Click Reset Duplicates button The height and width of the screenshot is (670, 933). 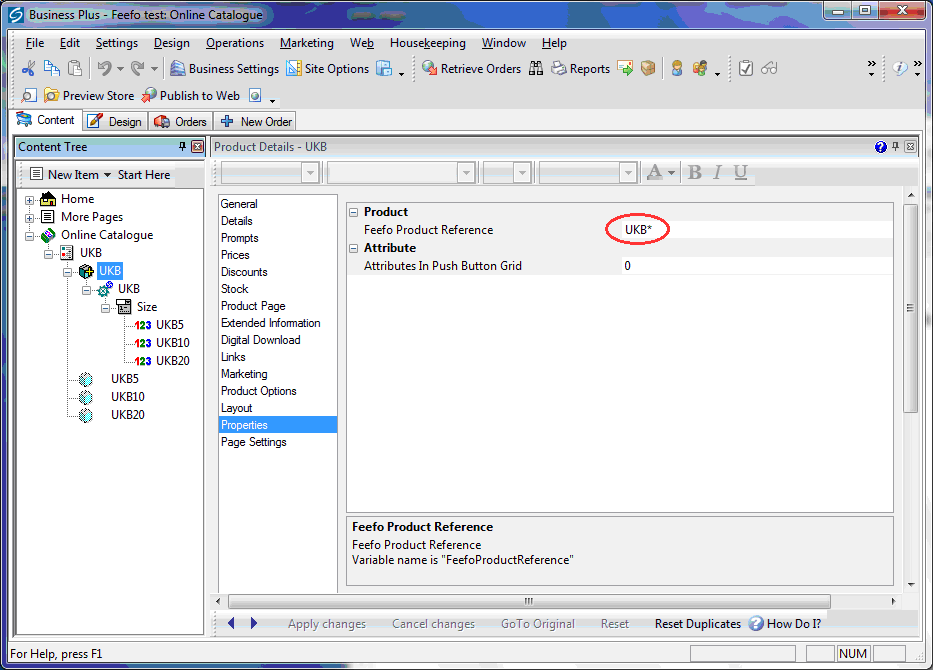(697, 624)
